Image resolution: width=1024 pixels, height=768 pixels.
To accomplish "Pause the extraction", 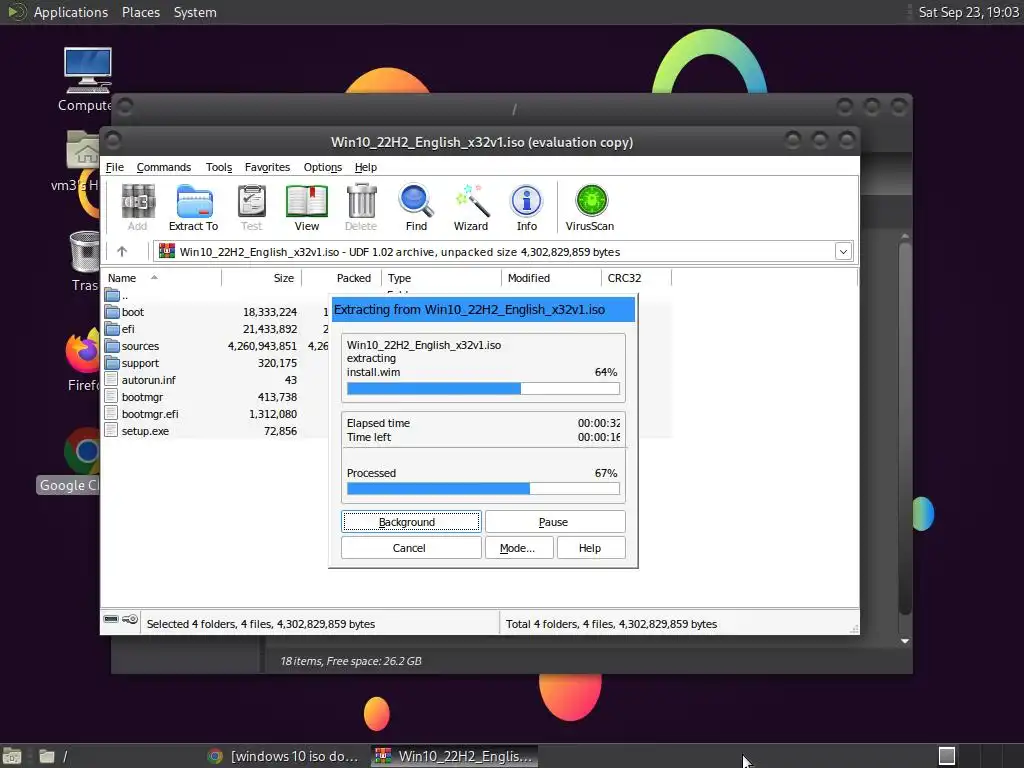I will [x=555, y=522].
